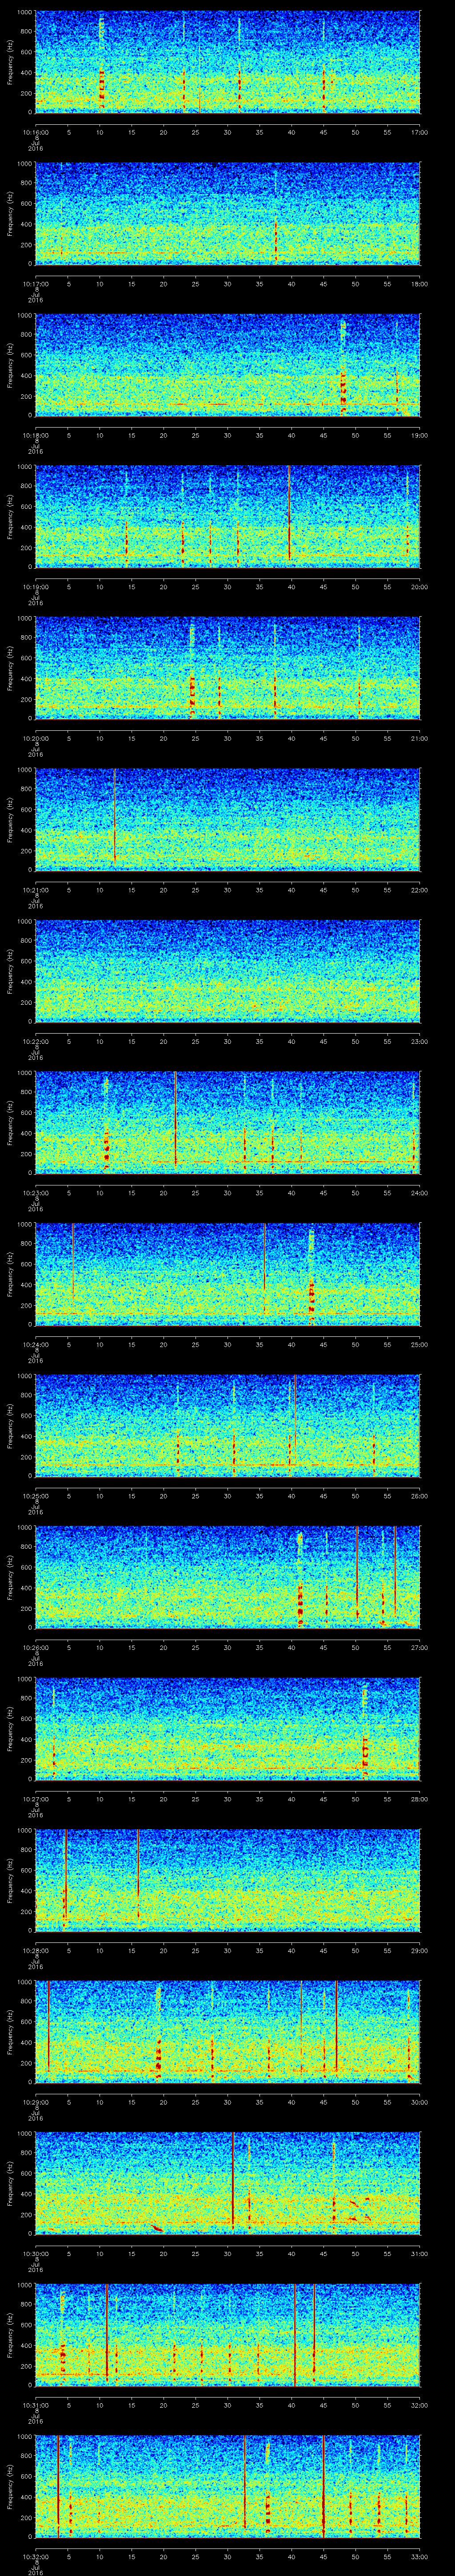Select the spectrogram plot starting at 10:28:00

(228, 1880)
